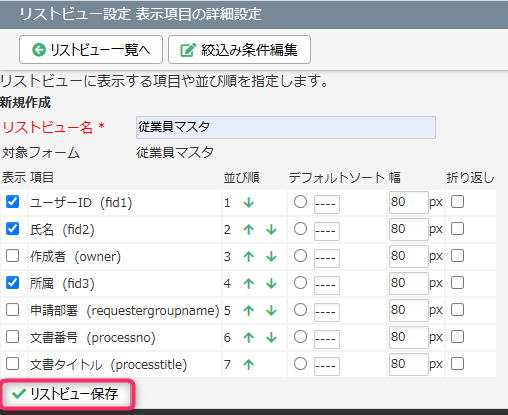The height and width of the screenshot is (415, 508).
Task: Click the width field for 氏名 row
Action: tap(408, 229)
